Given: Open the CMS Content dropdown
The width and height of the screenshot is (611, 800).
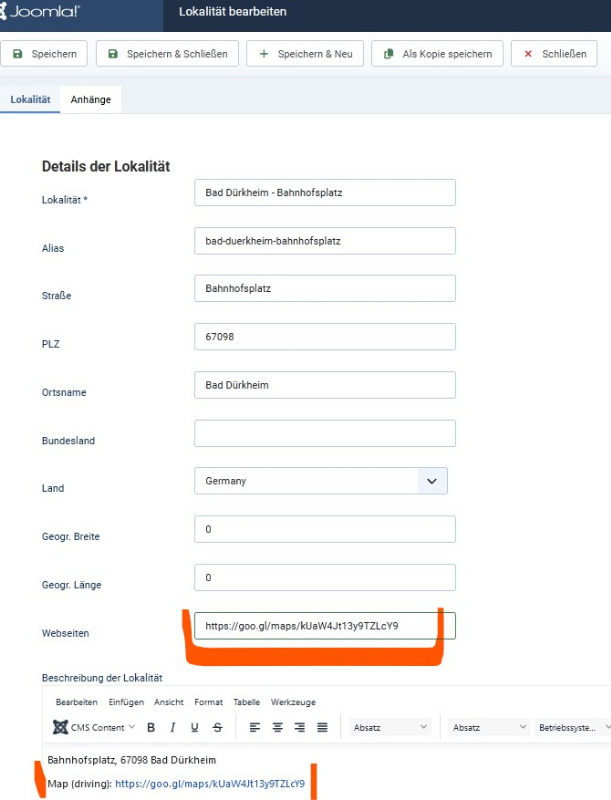Looking at the screenshot, I should 94,727.
